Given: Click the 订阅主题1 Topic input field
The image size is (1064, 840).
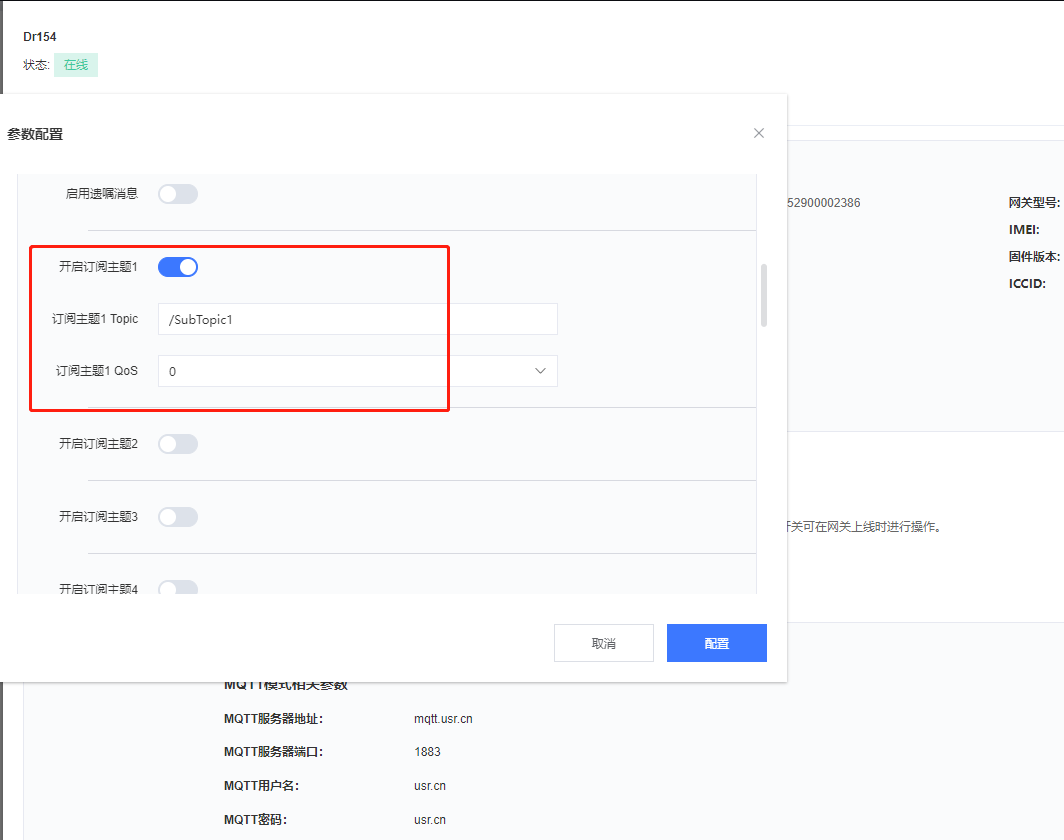Looking at the screenshot, I should pos(357,319).
